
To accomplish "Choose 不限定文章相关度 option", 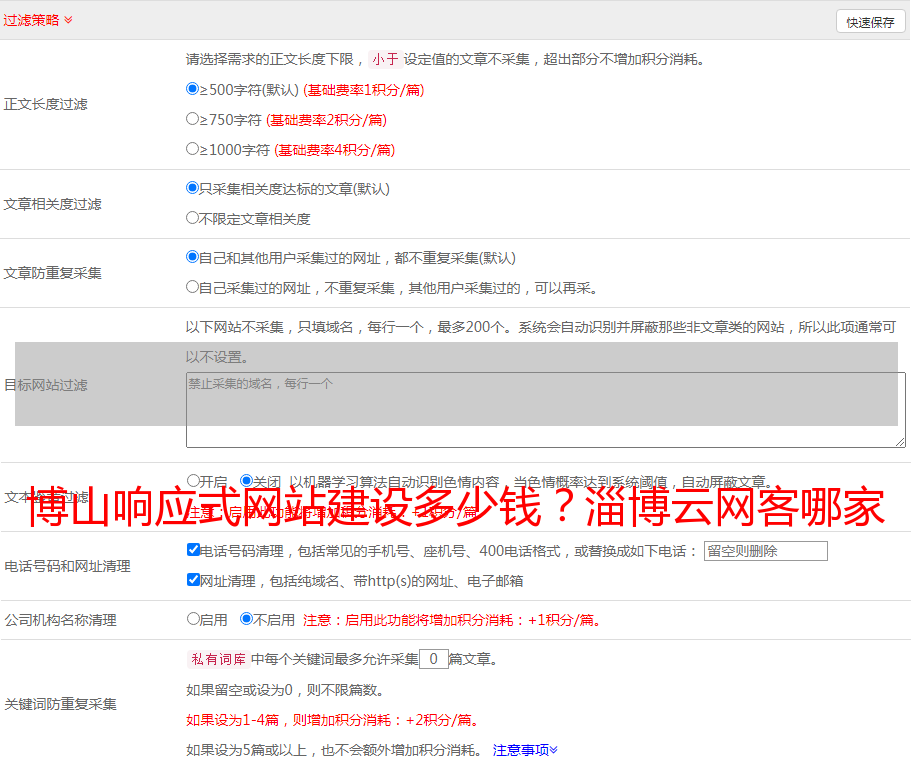I will tap(193, 218).
